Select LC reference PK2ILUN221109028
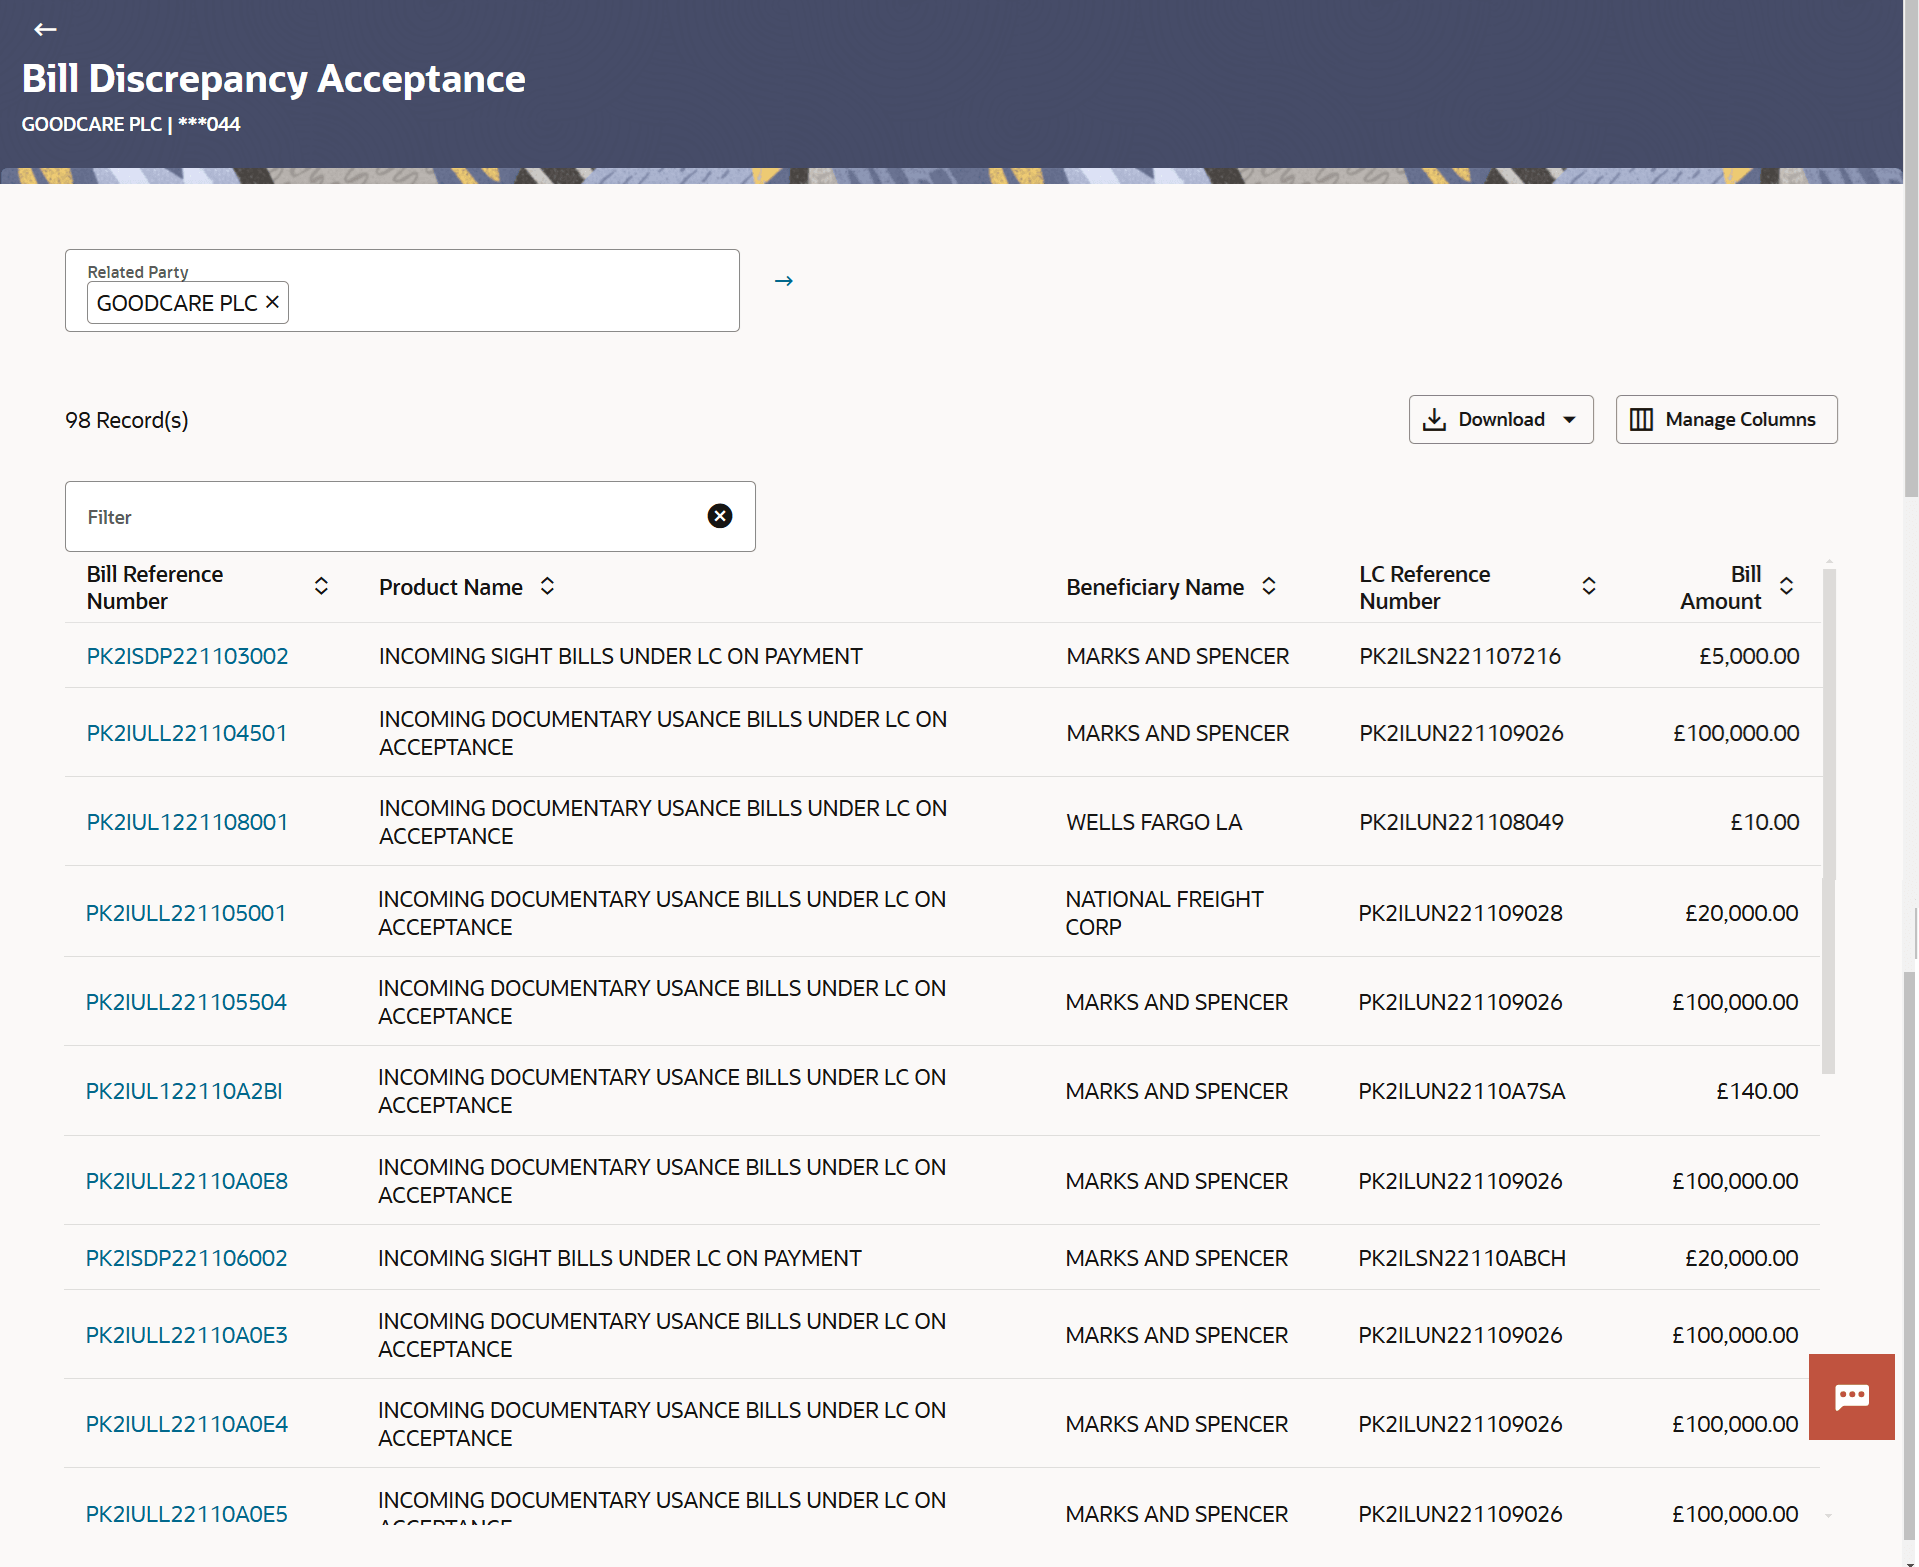The image size is (1919, 1567). [1460, 913]
